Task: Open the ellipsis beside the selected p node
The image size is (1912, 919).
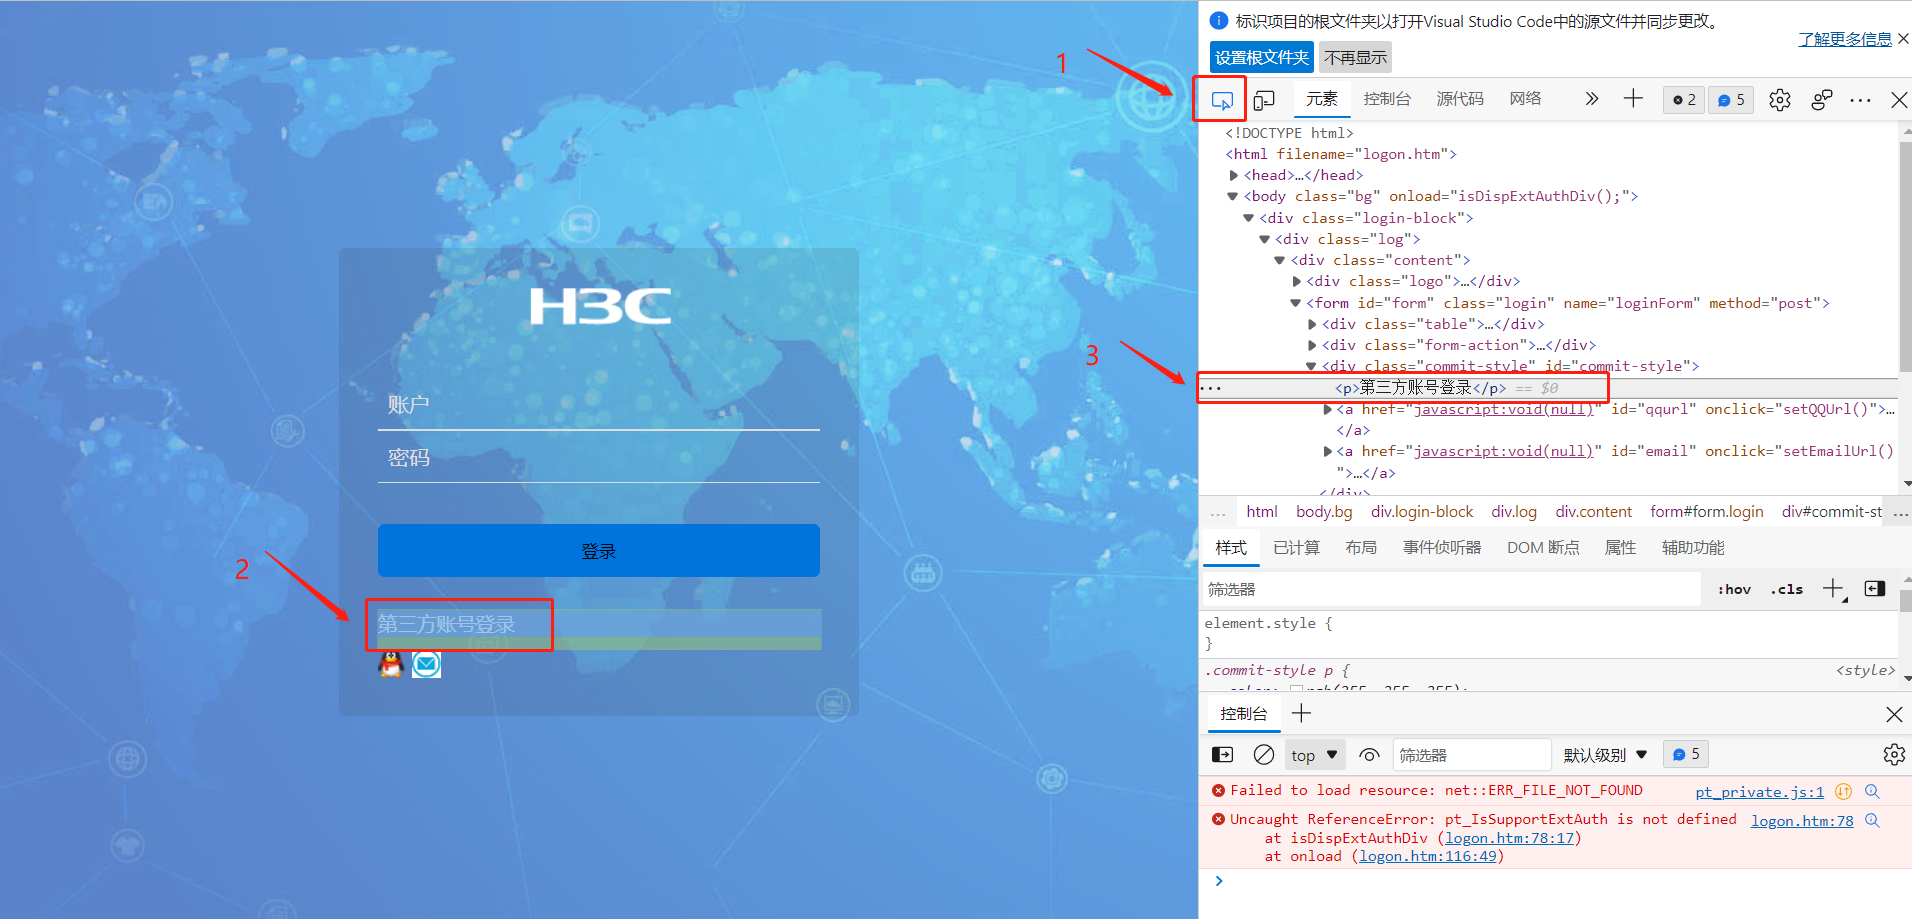Action: pos(1211,388)
